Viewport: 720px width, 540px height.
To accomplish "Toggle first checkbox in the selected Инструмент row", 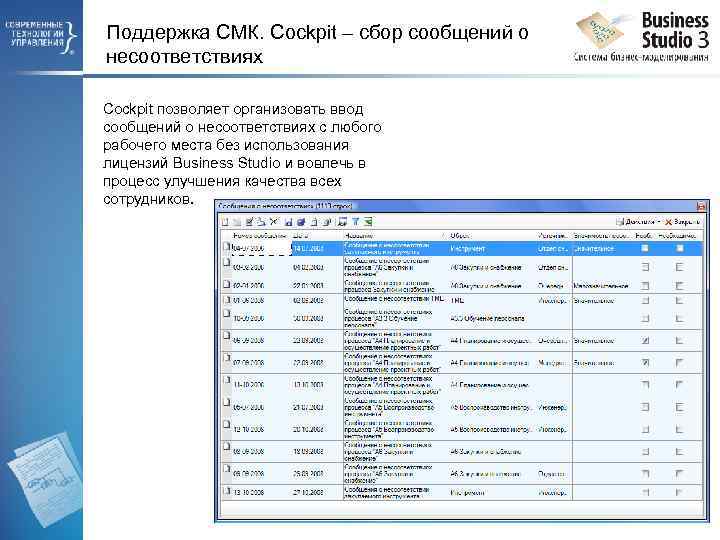I will [x=645, y=248].
